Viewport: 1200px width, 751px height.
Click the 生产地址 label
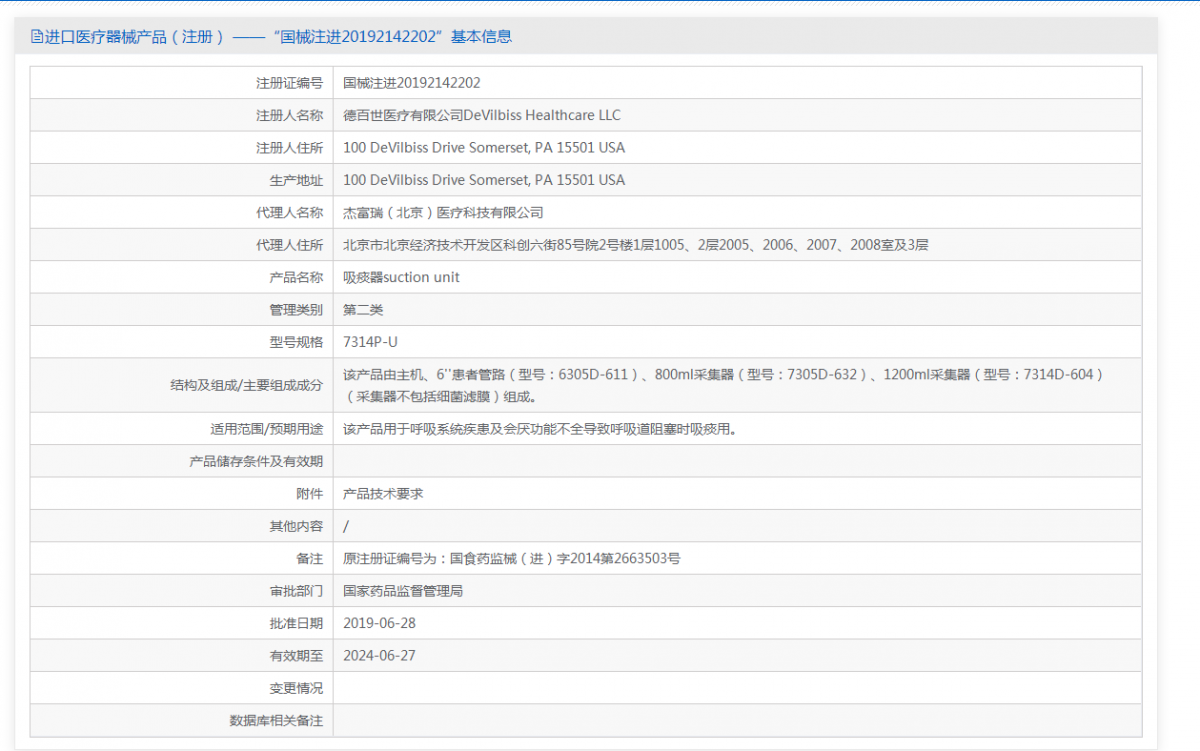[297, 180]
